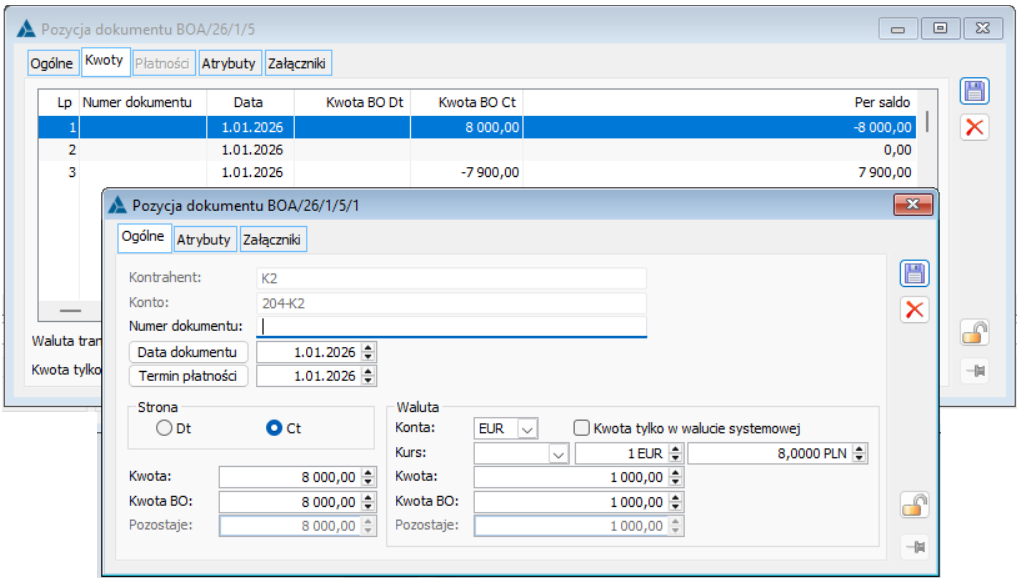1021x579 pixels.
Task: Click the horizontal scrollbar under the Kwoty table
Action: pyautogui.click(x=70, y=311)
